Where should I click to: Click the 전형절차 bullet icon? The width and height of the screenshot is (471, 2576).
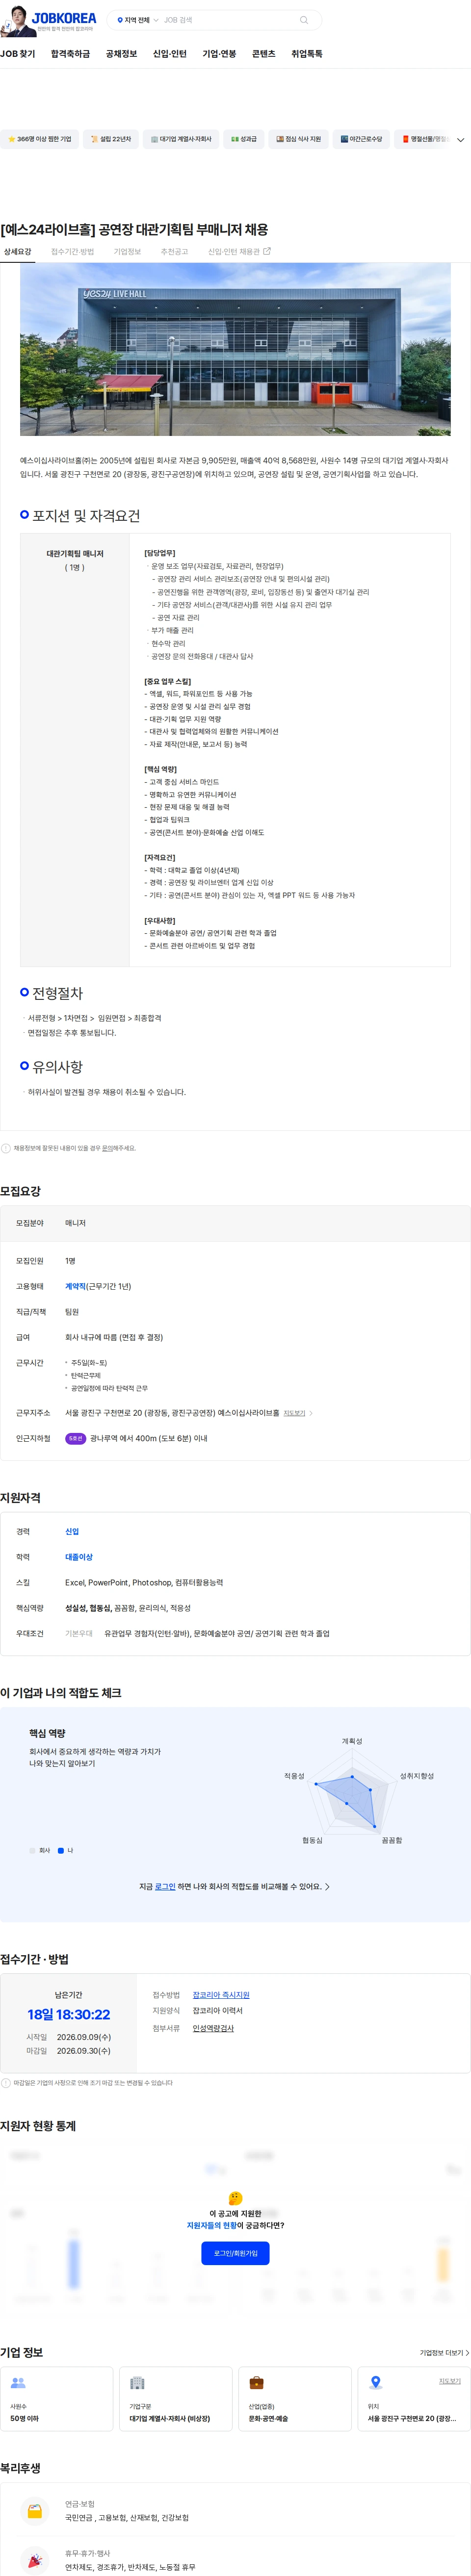[25, 992]
